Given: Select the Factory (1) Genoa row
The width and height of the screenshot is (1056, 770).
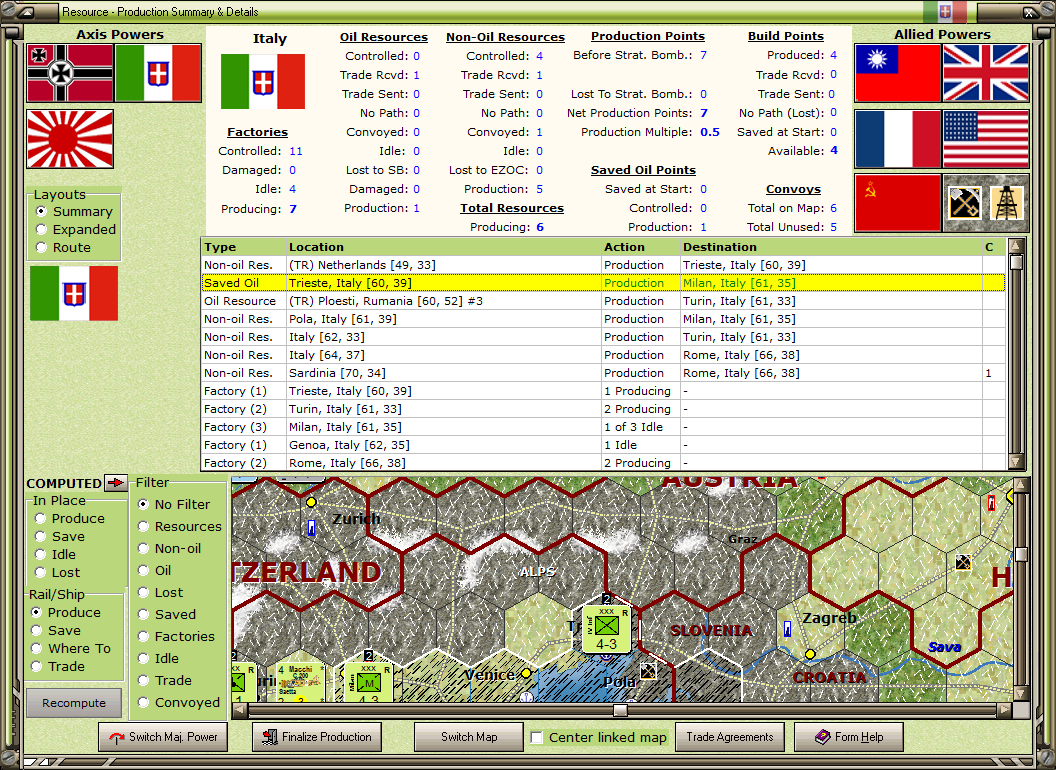Looking at the screenshot, I should (603, 445).
